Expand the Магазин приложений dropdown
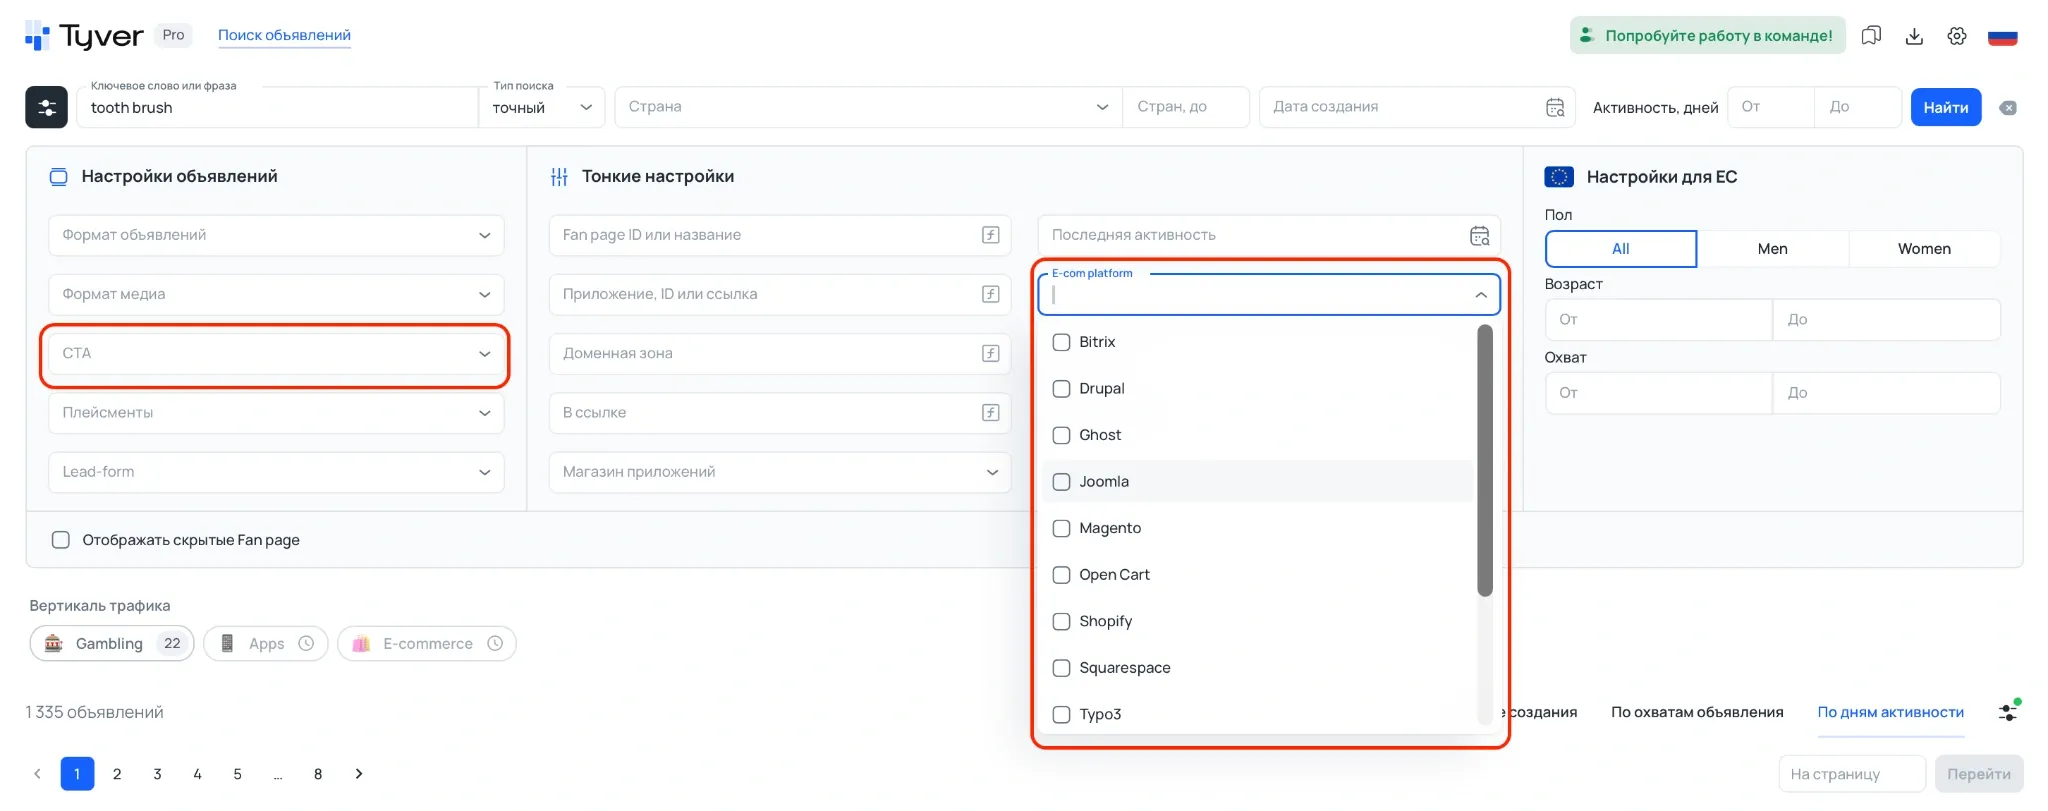 [780, 472]
